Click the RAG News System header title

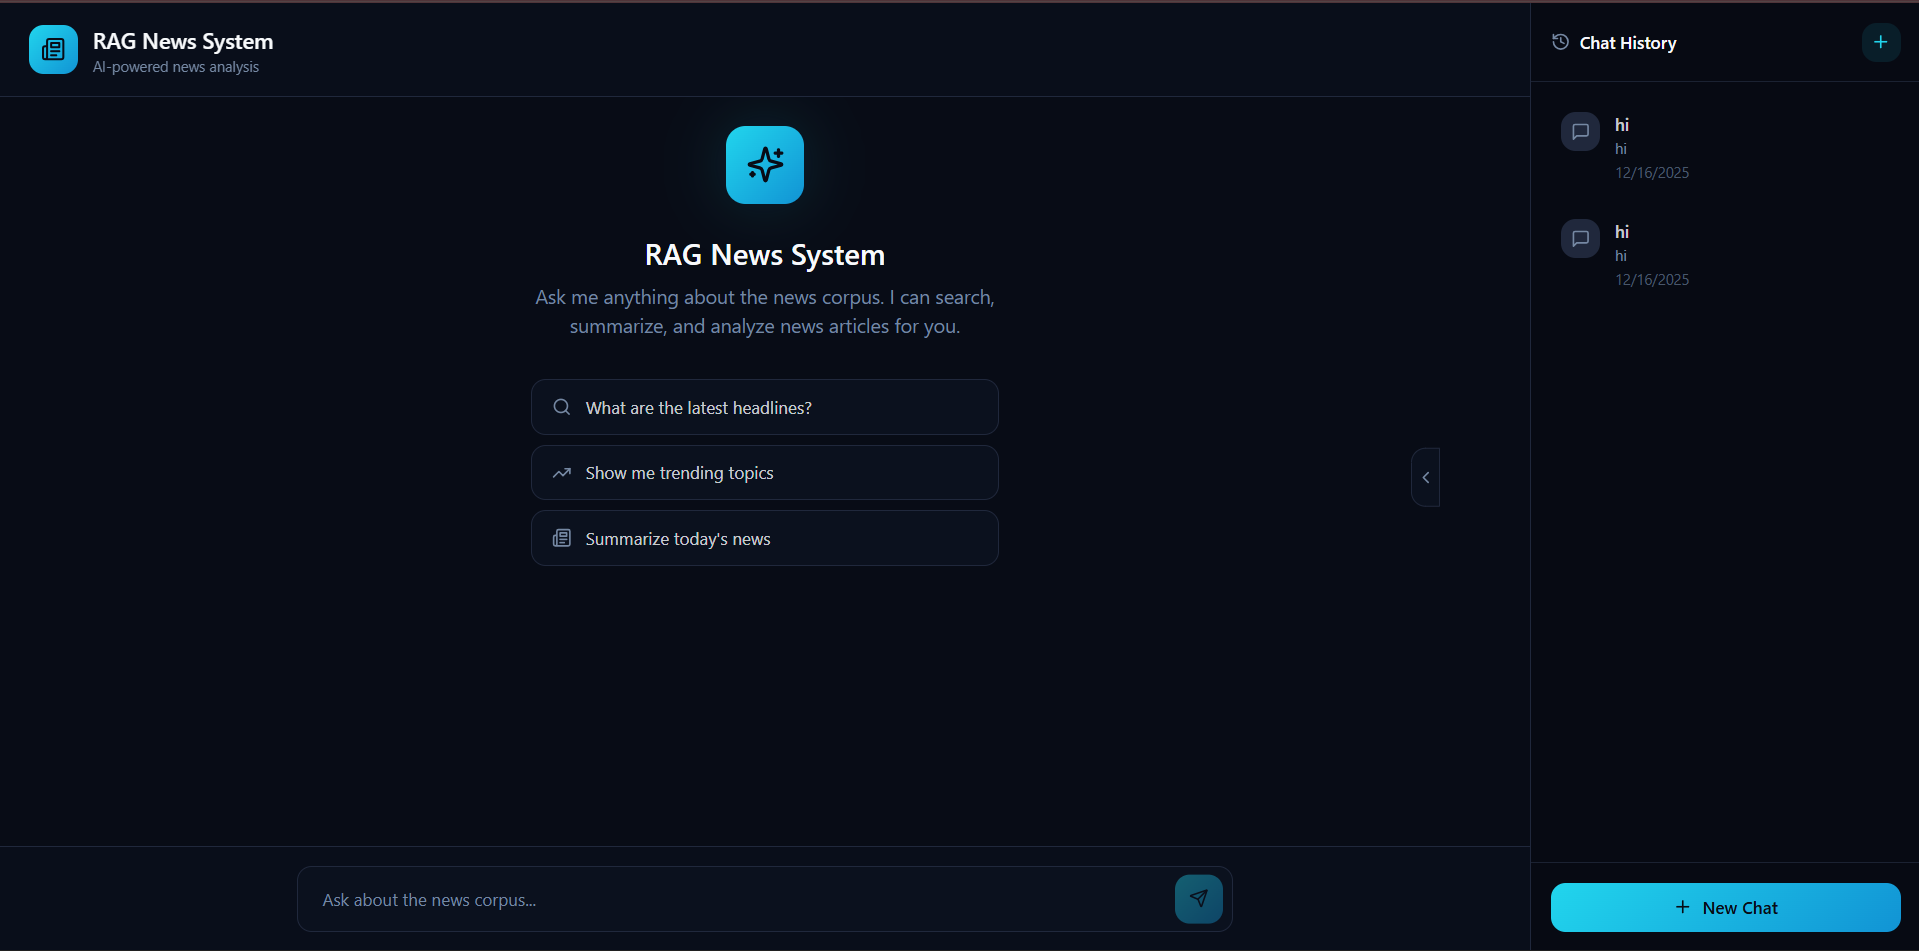tap(183, 41)
